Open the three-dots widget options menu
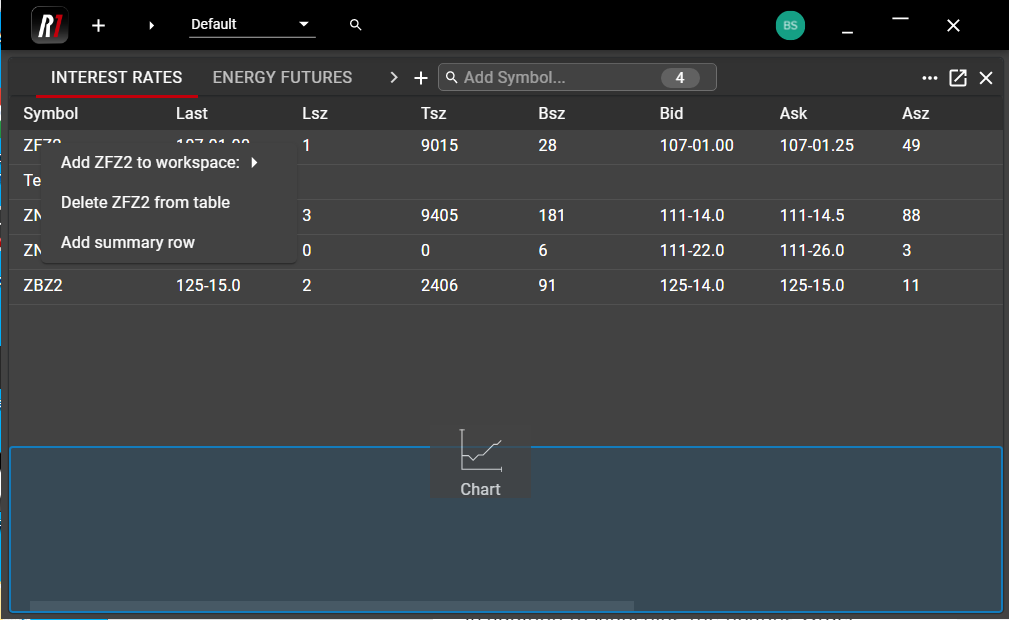 pyautogui.click(x=930, y=78)
